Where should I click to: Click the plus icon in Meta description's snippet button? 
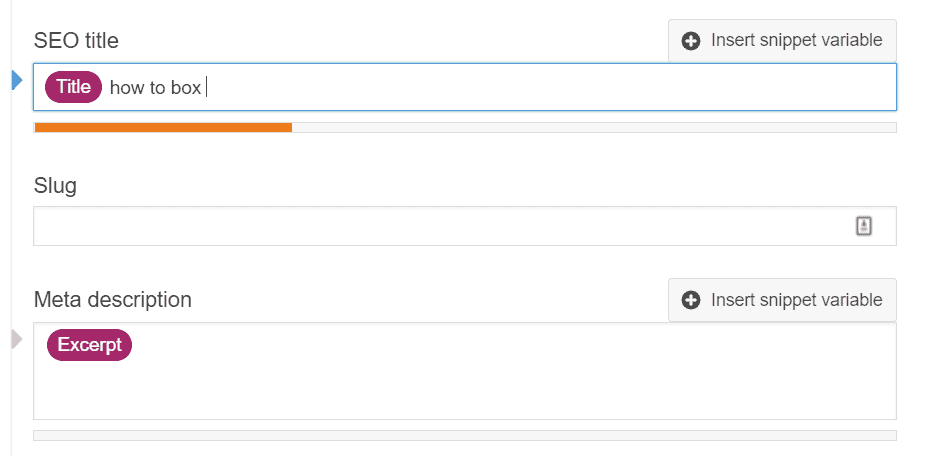coord(690,300)
